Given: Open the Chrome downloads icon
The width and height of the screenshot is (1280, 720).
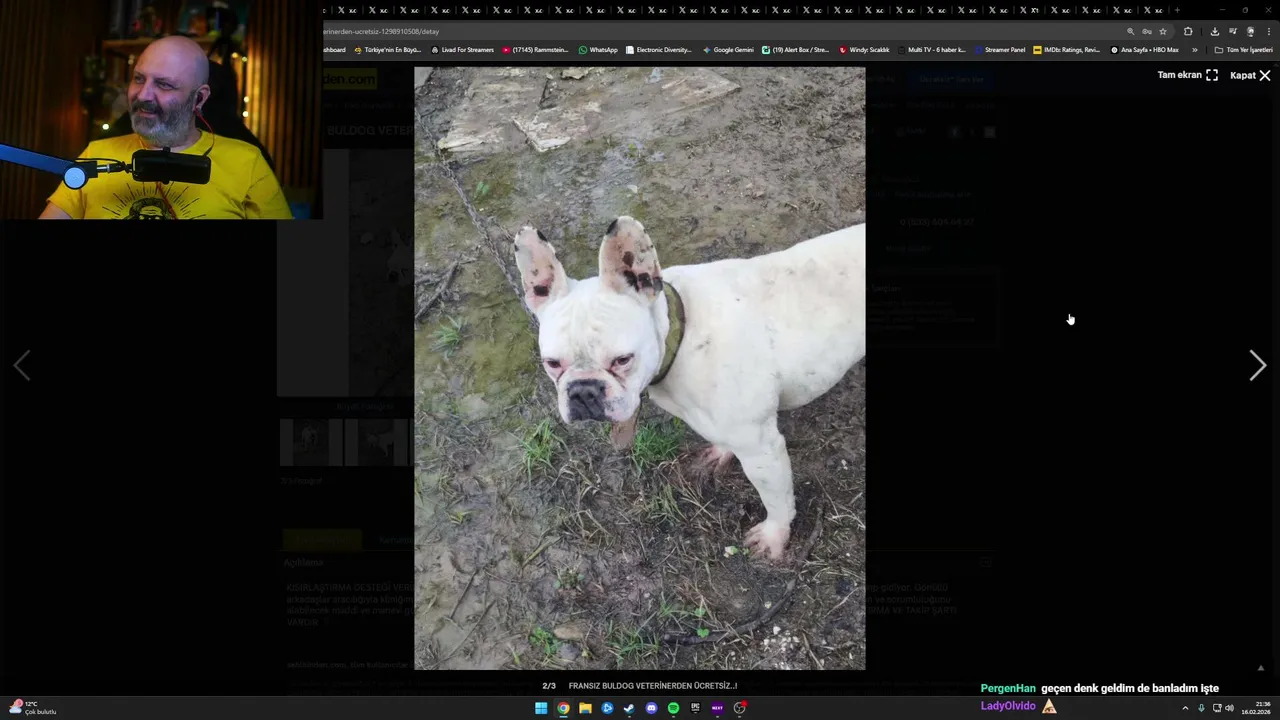Looking at the screenshot, I should (x=1215, y=31).
